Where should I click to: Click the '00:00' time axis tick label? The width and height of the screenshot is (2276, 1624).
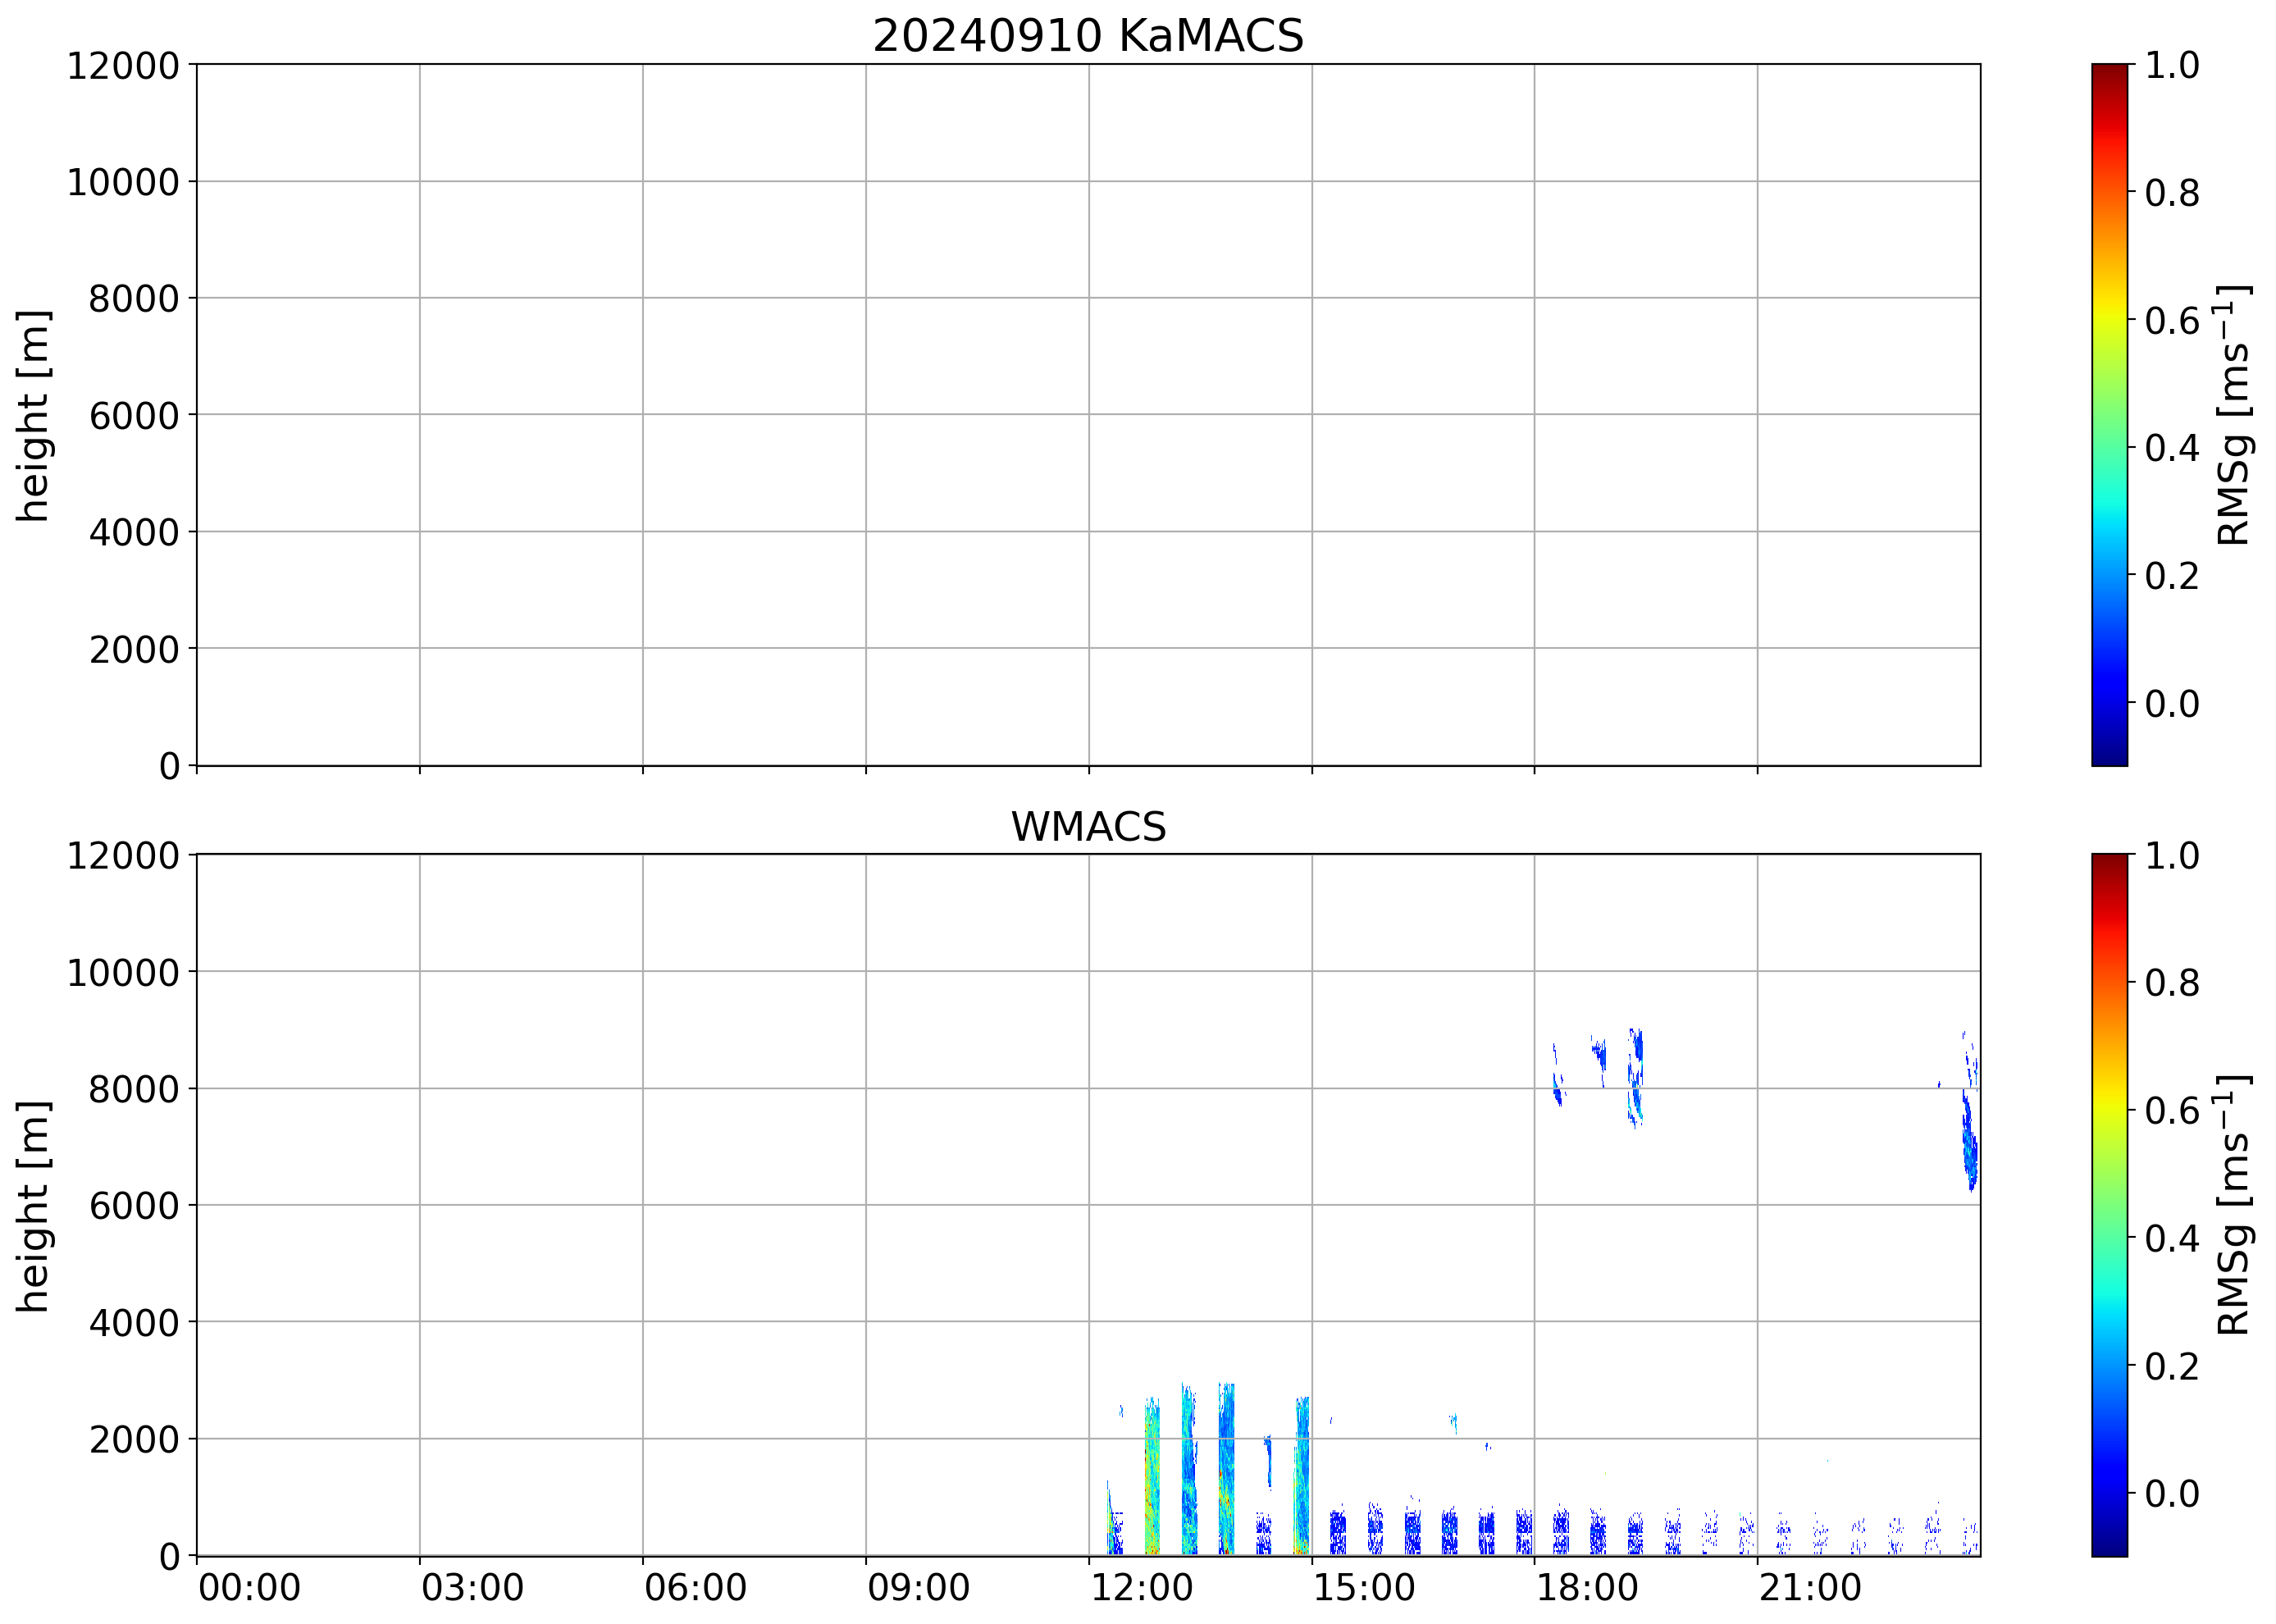[249, 1587]
